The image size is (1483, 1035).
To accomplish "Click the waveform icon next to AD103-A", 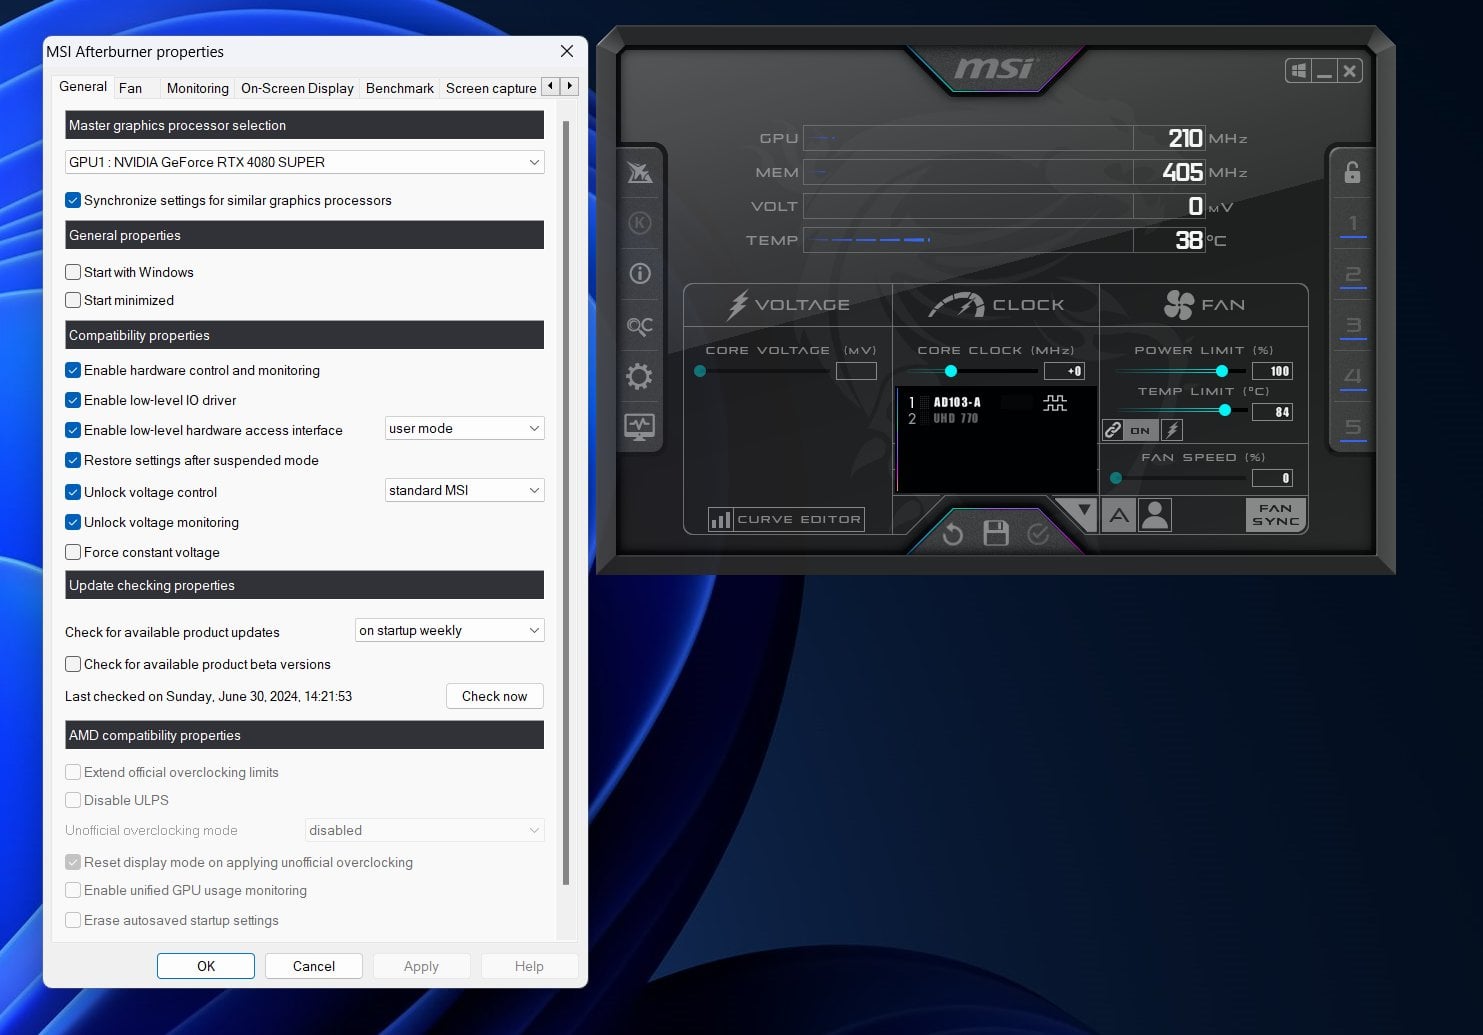I will tap(1055, 402).
